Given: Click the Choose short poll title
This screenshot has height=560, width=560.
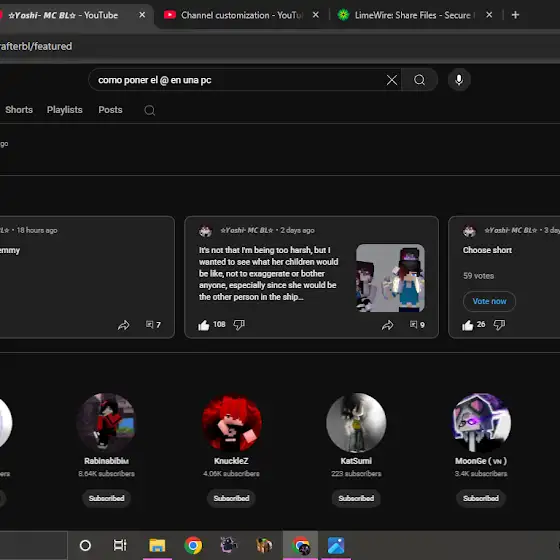Looking at the screenshot, I should pyautogui.click(x=487, y=250).
